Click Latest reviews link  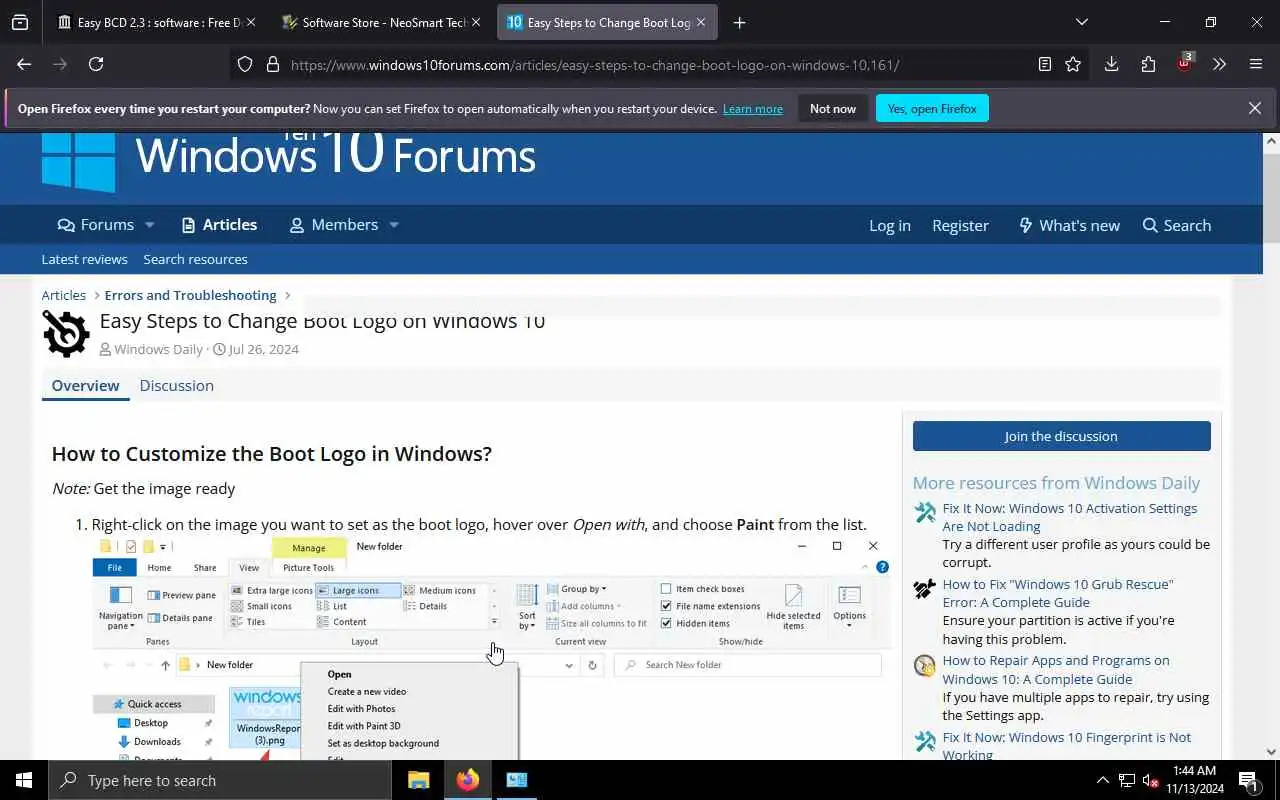pyautogui.click(x=84, y=259)
